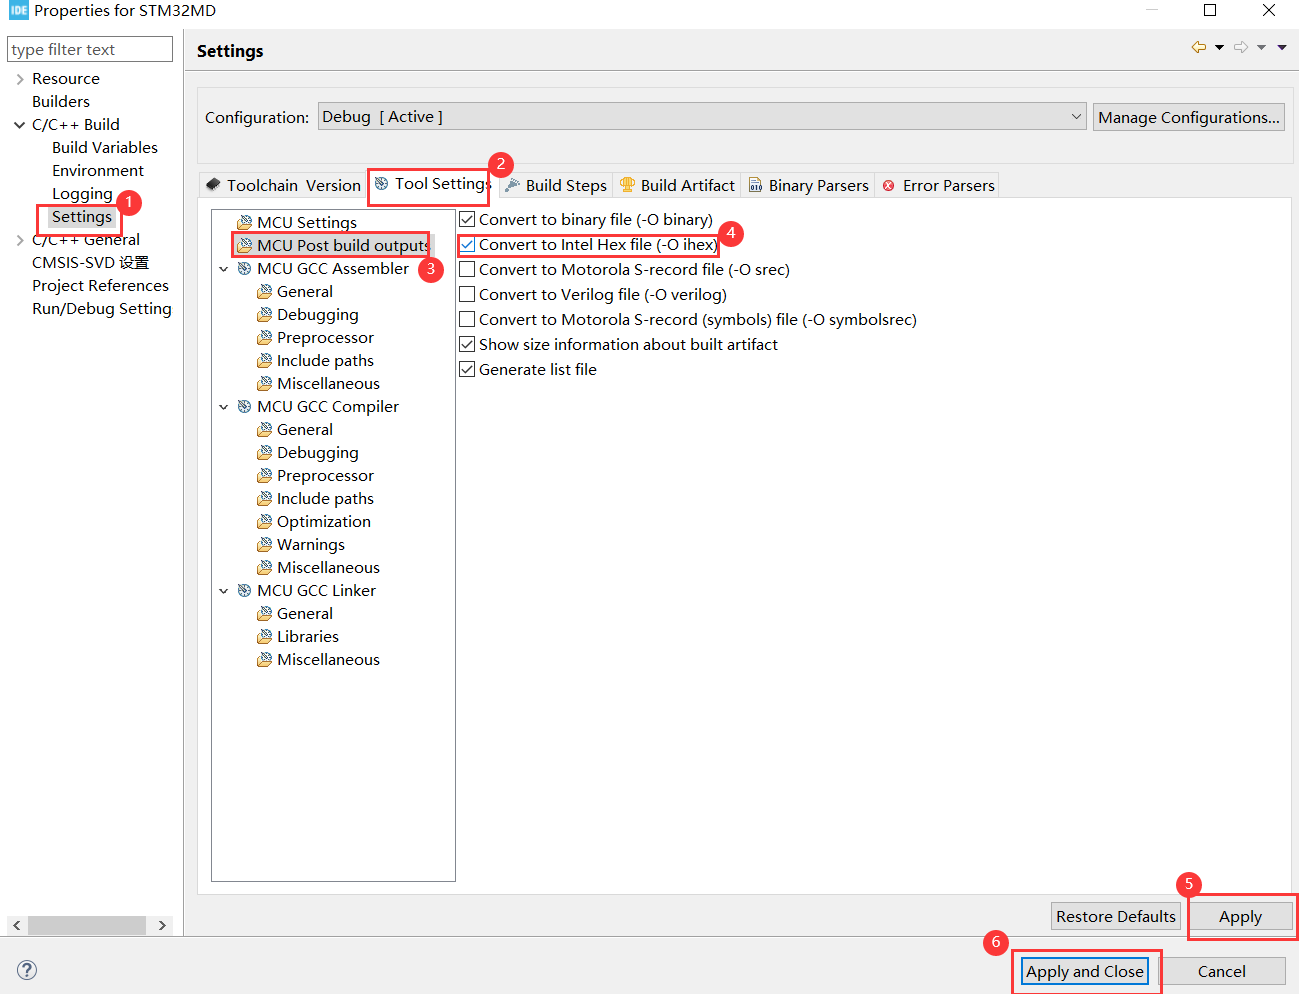Select CMSIS-SVD settings entry
Viewport: 1299px width, 994px height.
[x=90, y=262]
